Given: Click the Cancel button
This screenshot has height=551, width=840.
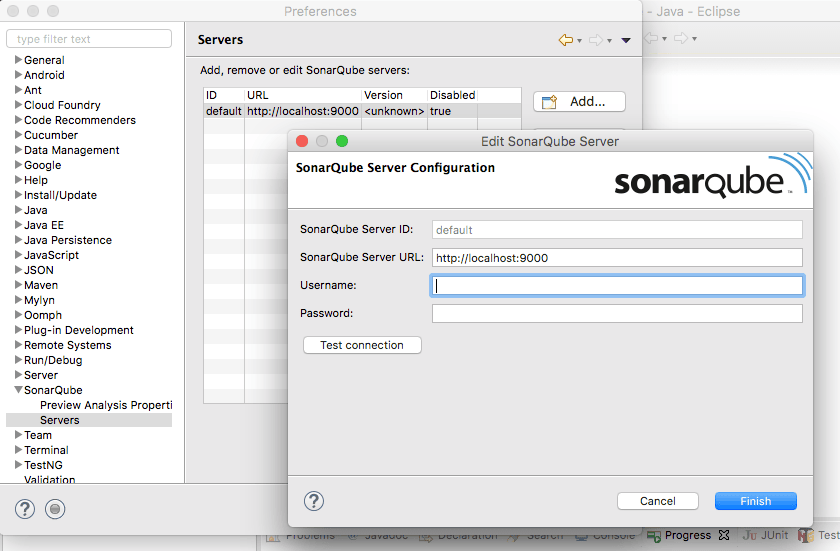Looking at the screenshot, I should [657, 501].
